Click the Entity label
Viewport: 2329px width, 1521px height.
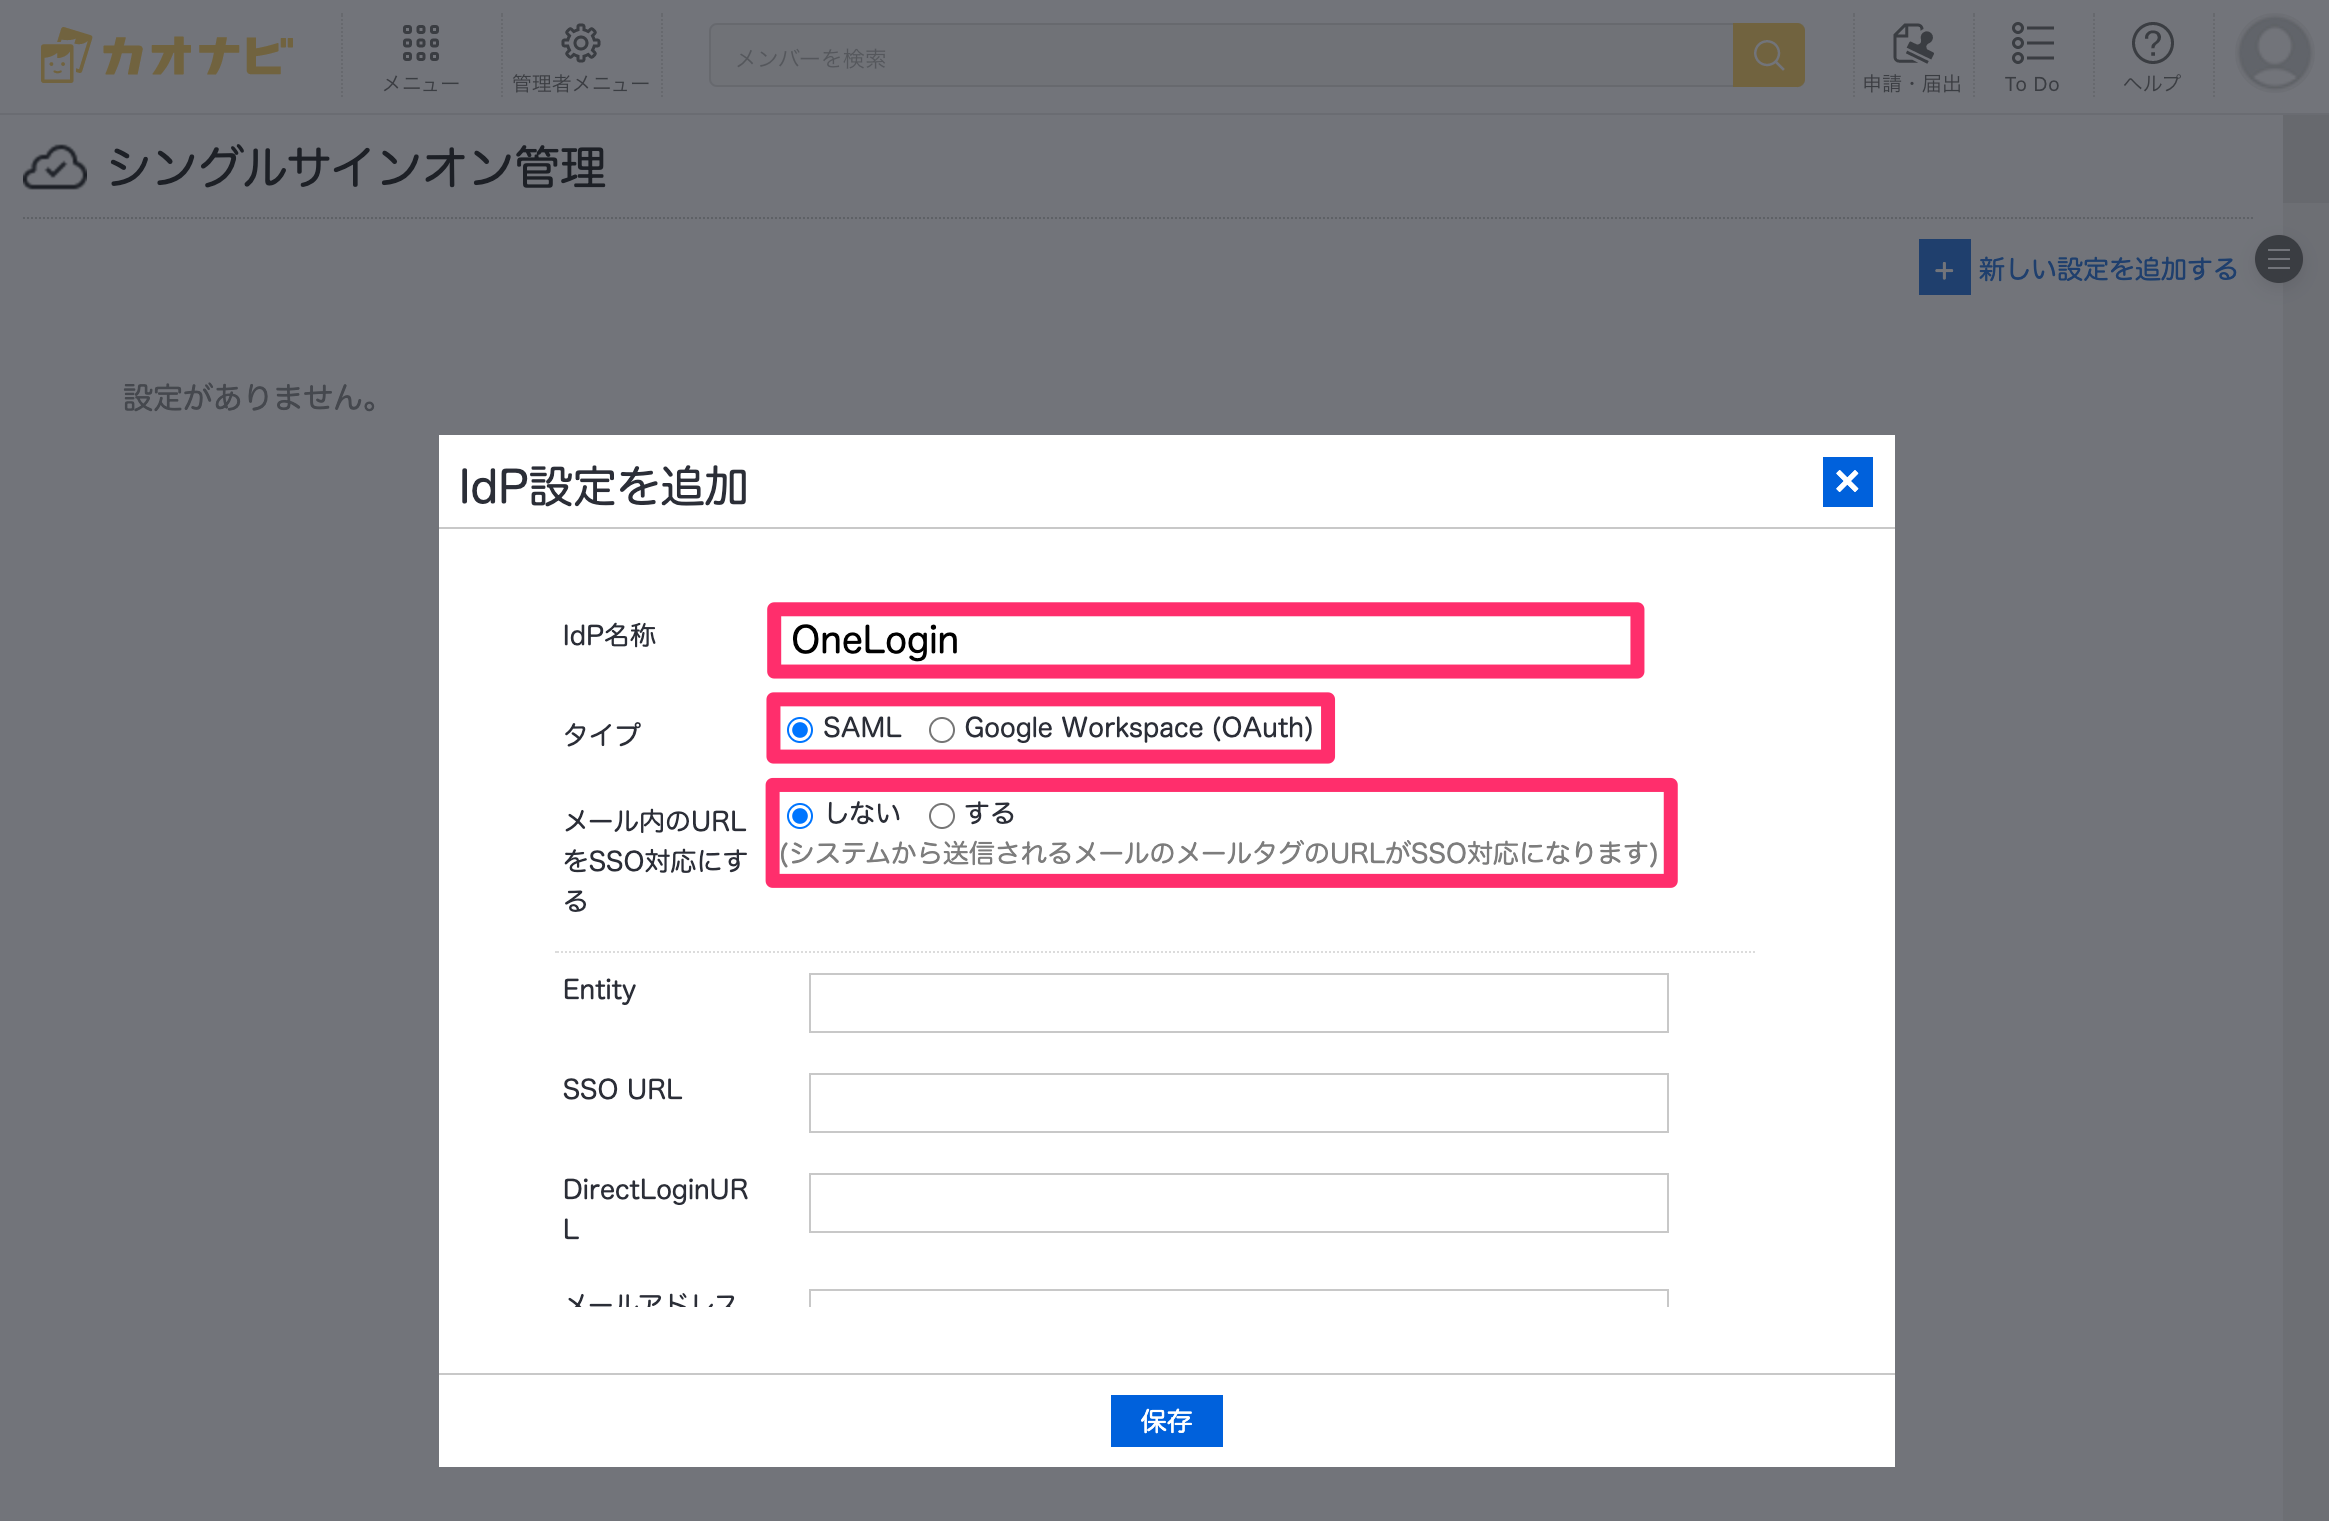click(x=599, y=989)
